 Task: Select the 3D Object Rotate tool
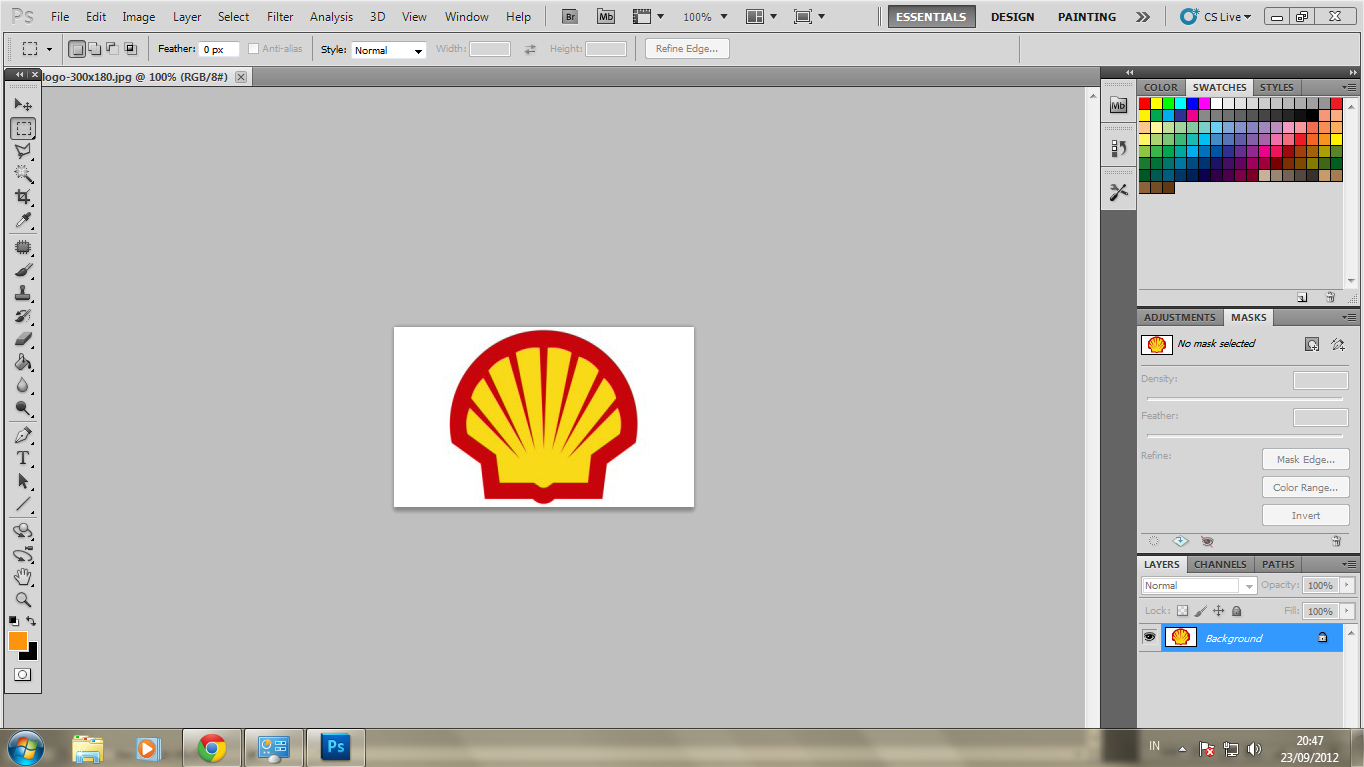tap(23, 531)
